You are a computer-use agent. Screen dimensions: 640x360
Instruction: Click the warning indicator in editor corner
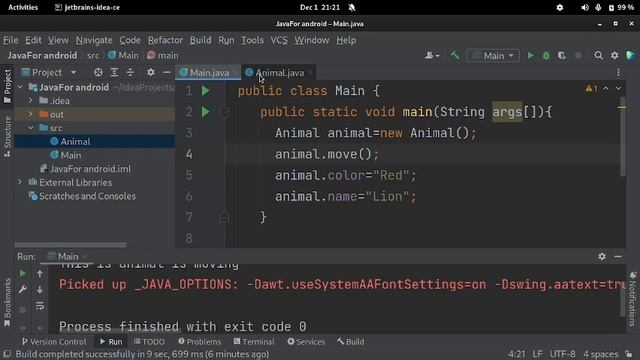click(x=591, y=88)
